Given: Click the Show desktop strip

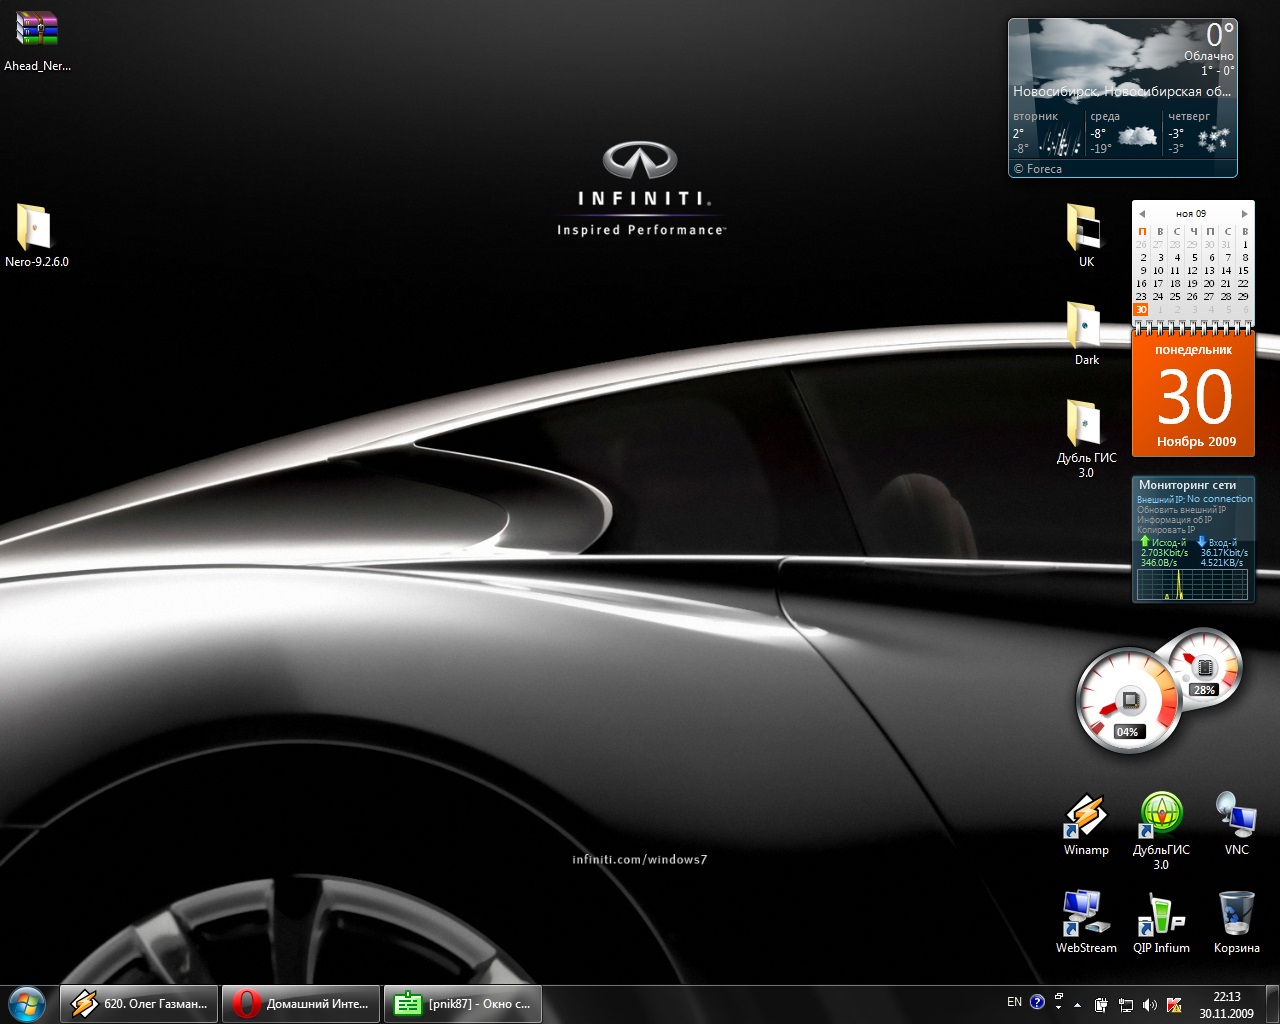Looking at the screenshot, I should pos(1272,1004).
